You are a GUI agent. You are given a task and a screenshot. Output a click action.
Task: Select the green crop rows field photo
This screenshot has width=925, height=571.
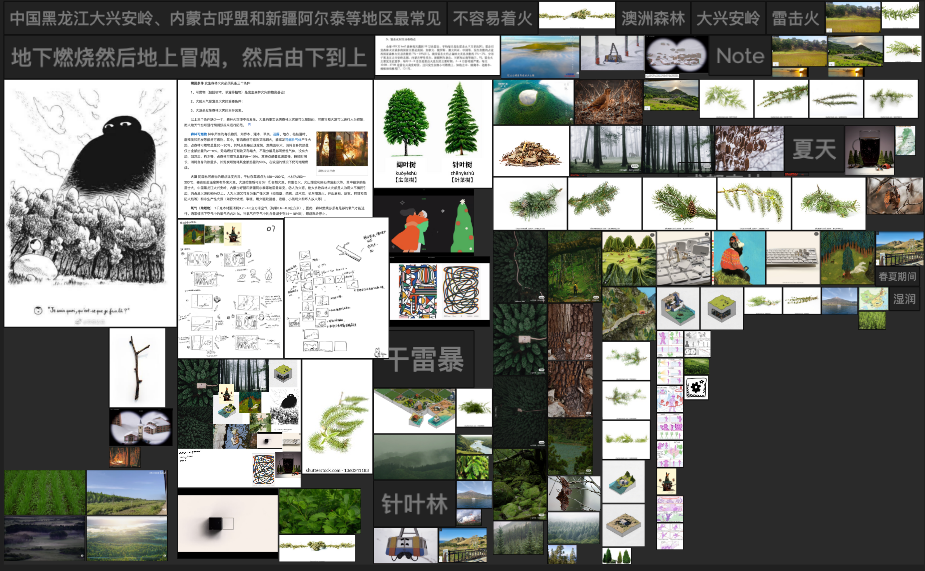click(x=45, y=493)
